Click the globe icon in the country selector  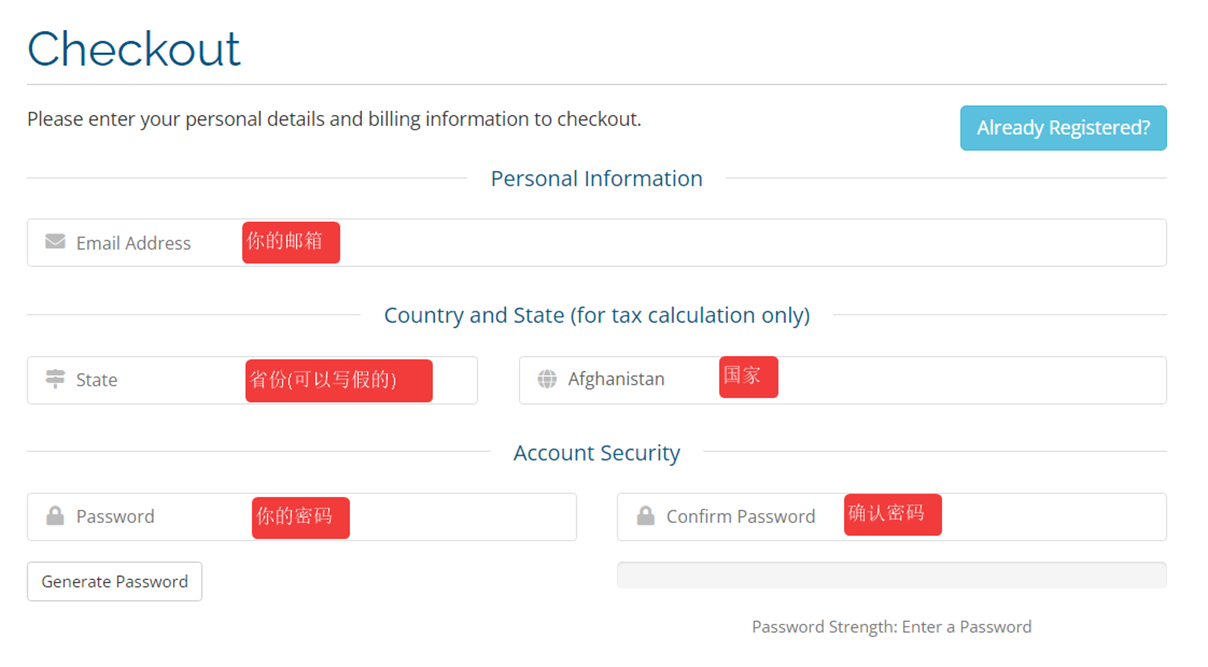(x=547, y=380)
